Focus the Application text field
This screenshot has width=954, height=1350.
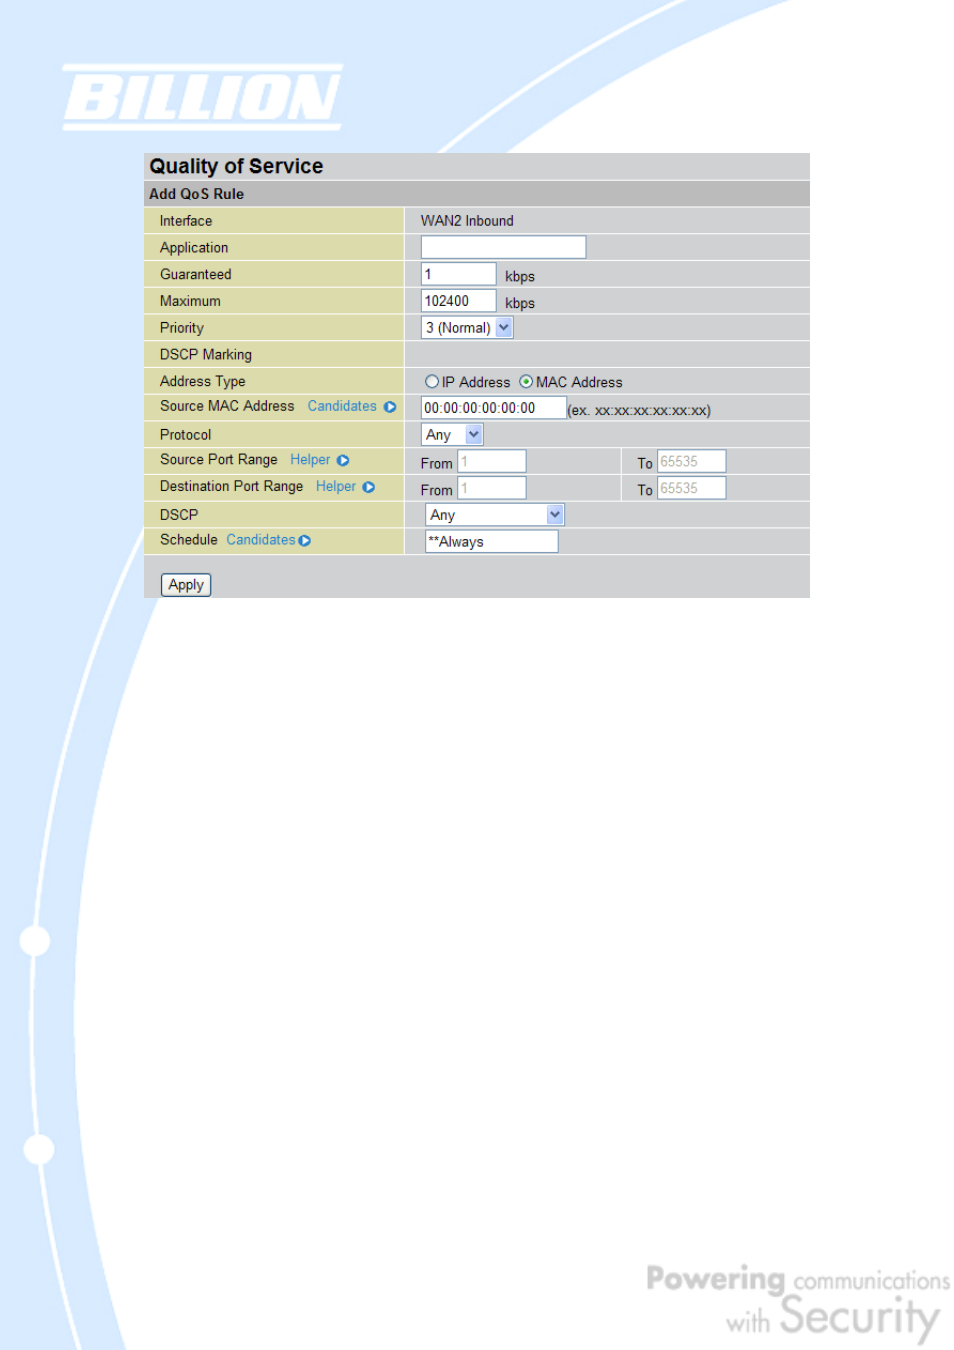[503, 247]
